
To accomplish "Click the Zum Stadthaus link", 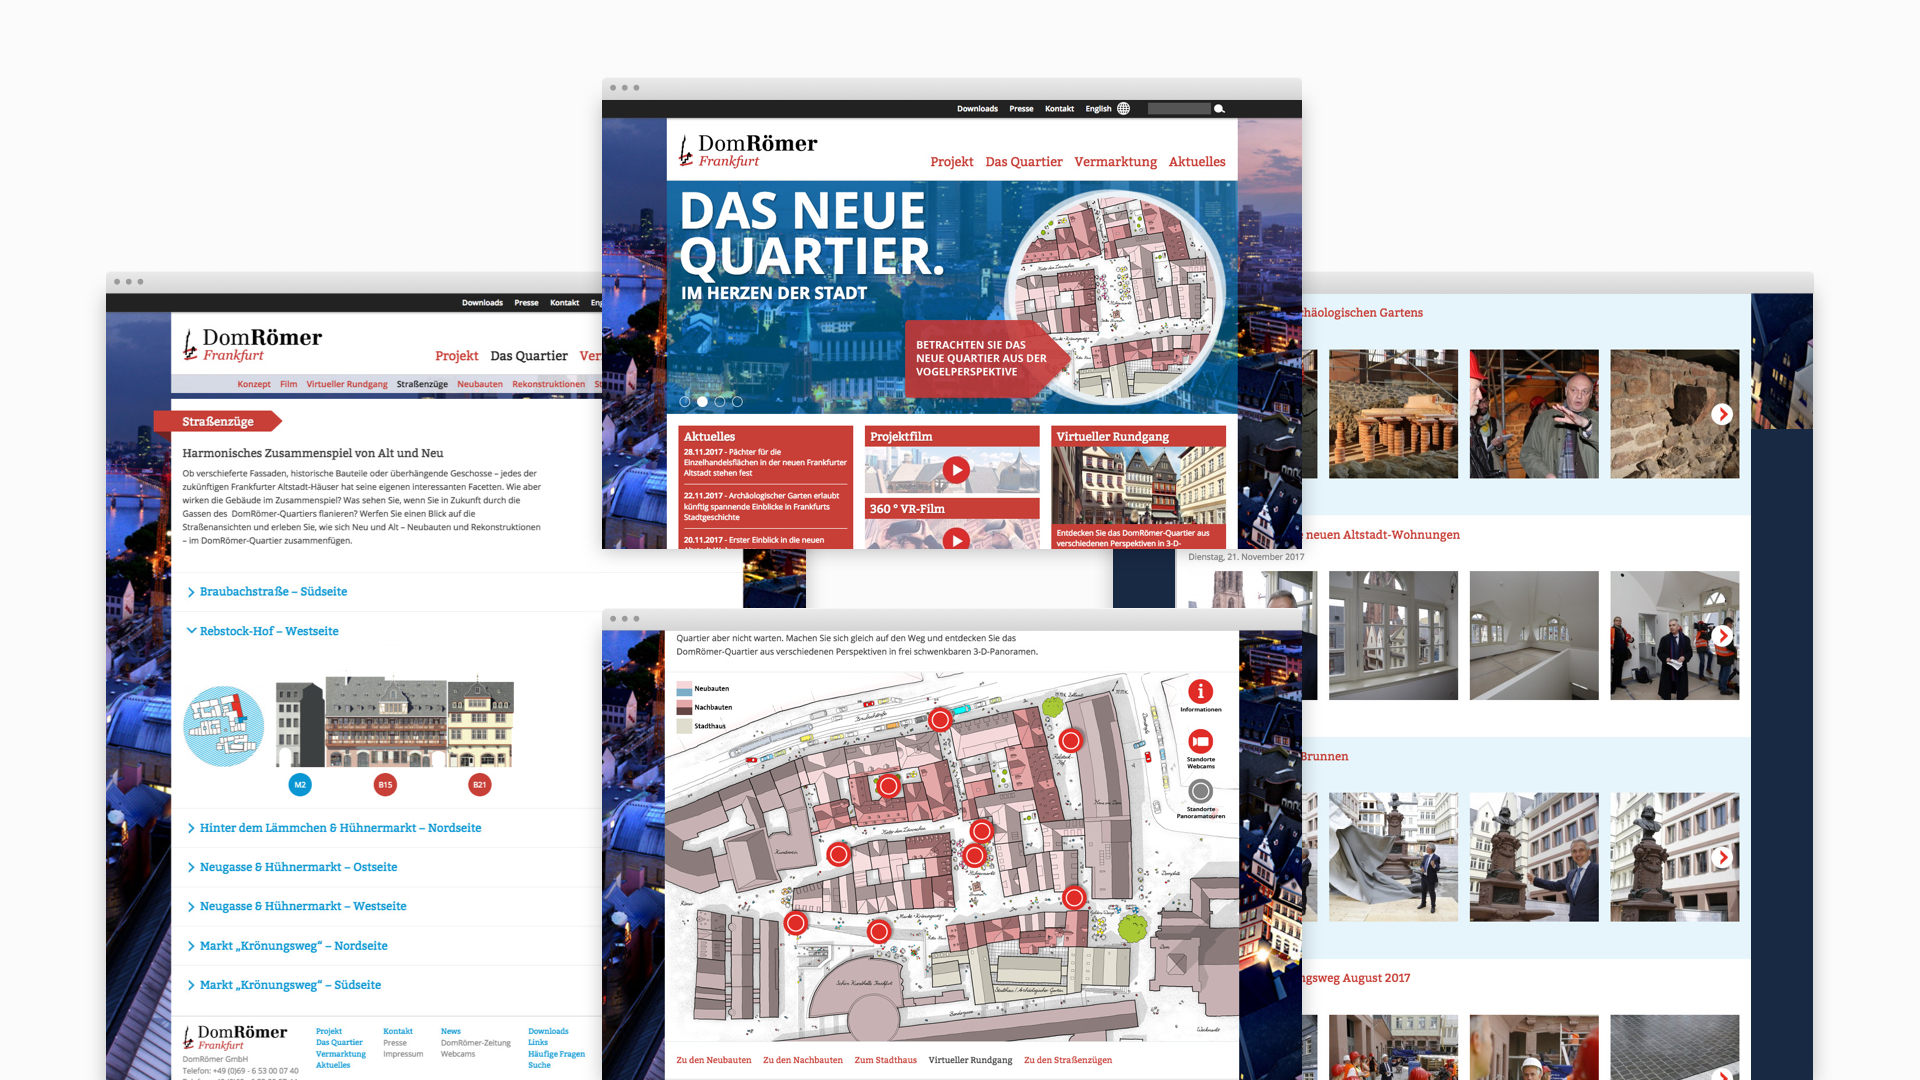I will tap(885, 1060).
